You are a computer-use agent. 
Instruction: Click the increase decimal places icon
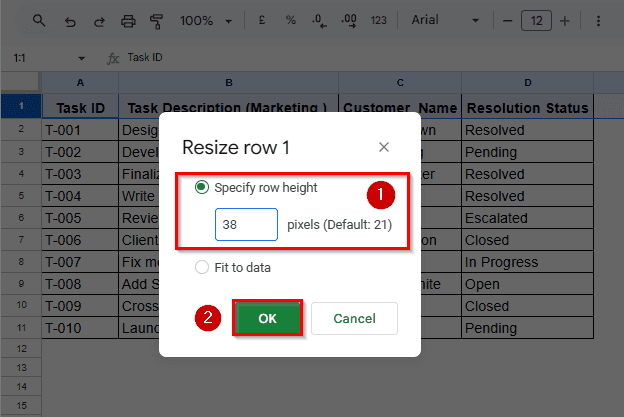[348, 21]
